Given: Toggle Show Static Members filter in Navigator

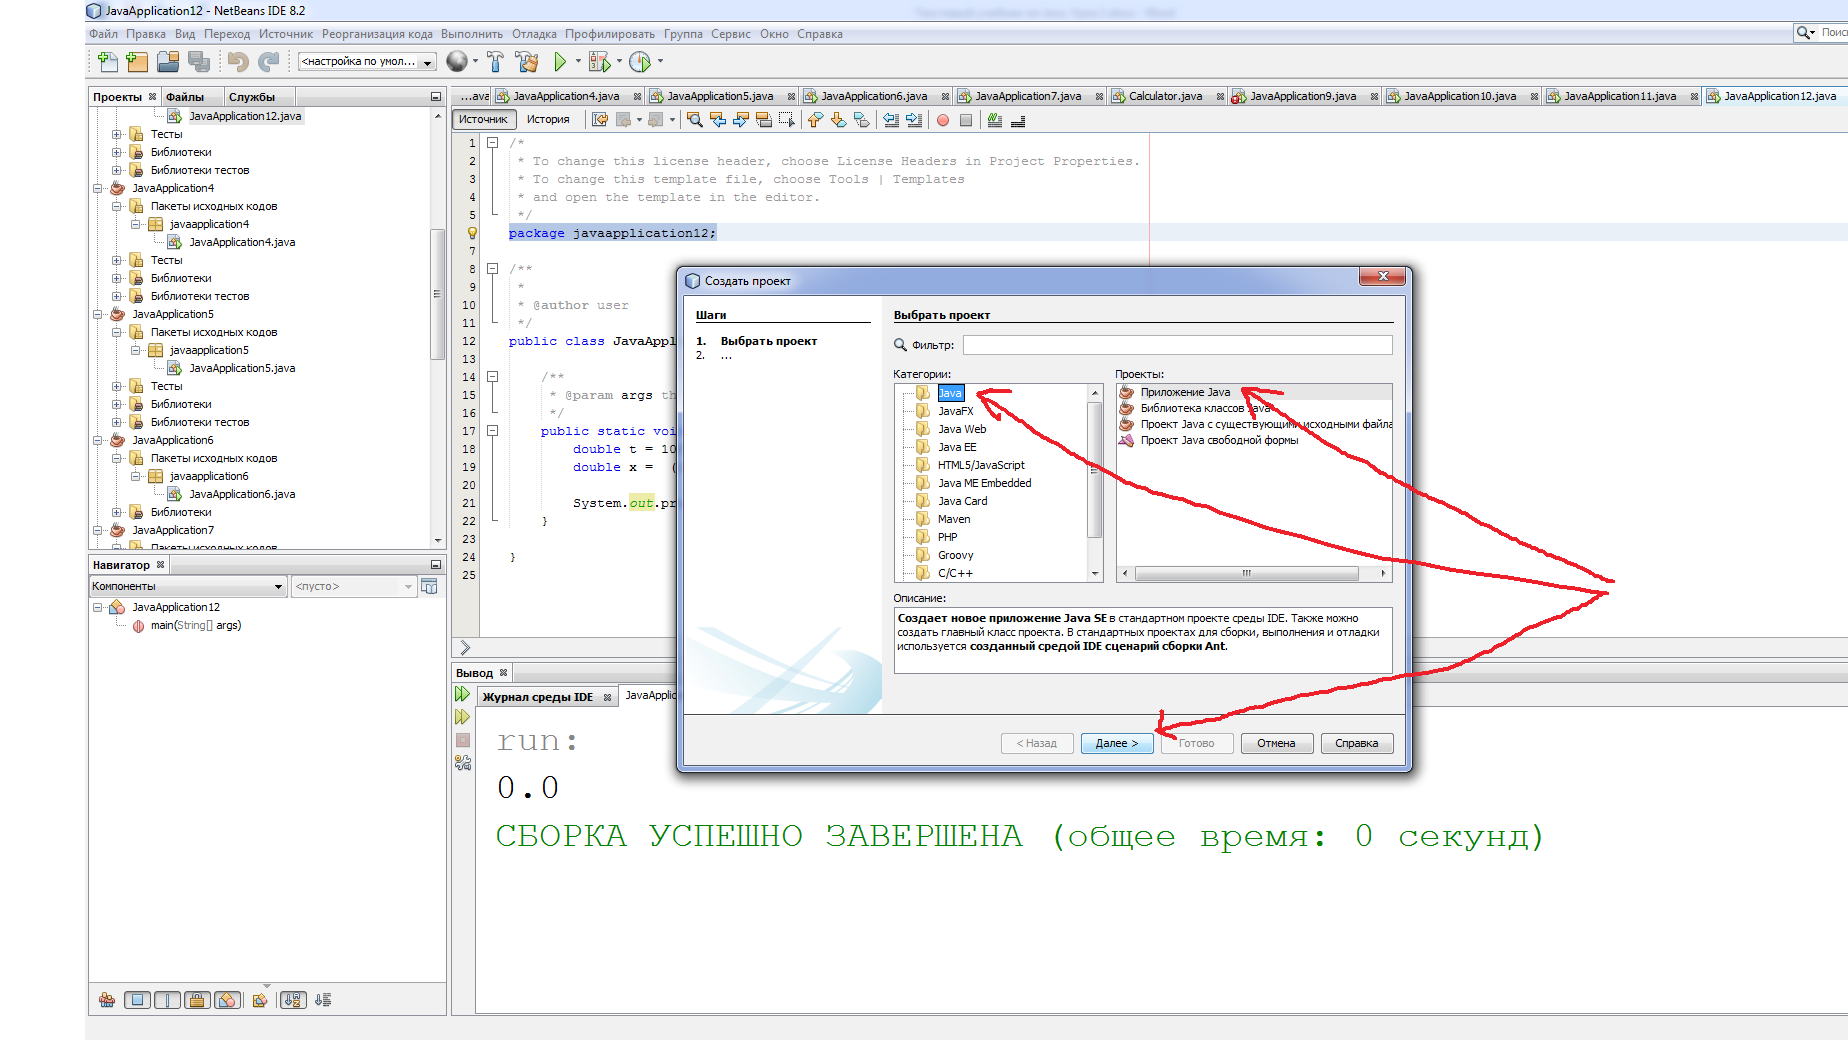Looking at the screenshot, I should point(168,1000).
